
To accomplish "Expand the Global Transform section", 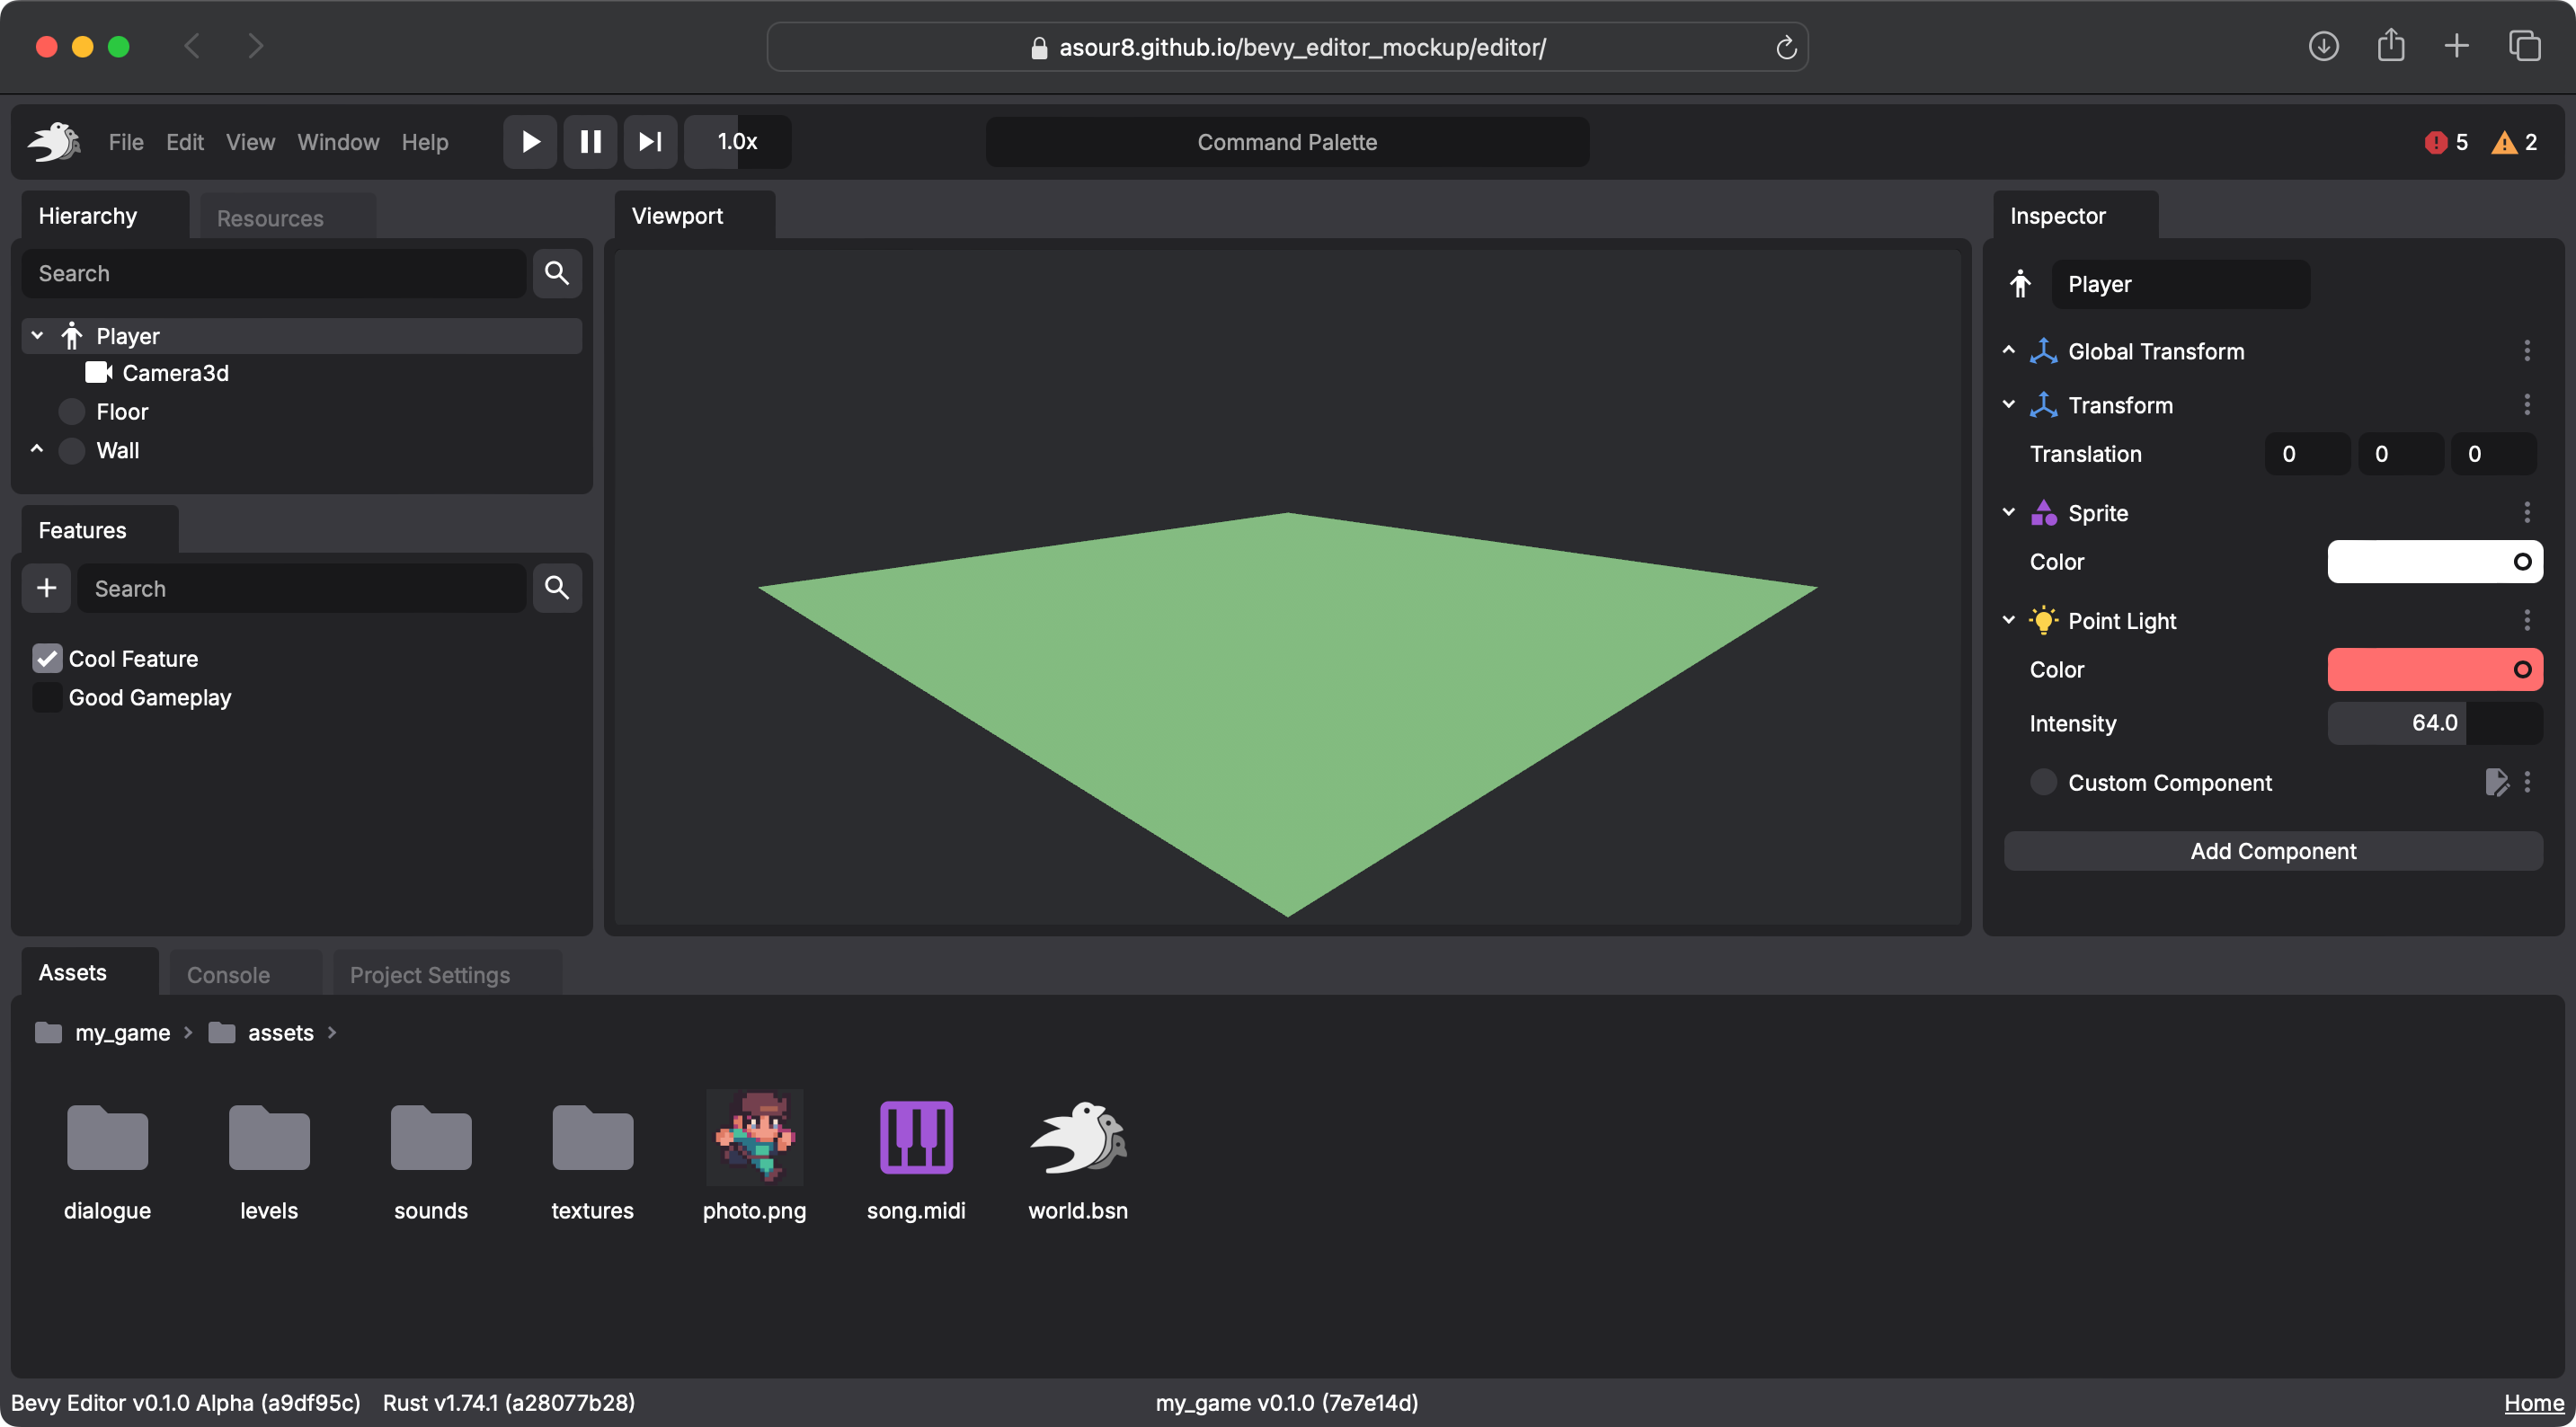I will pyautogui.click(x=2008, y=350).
